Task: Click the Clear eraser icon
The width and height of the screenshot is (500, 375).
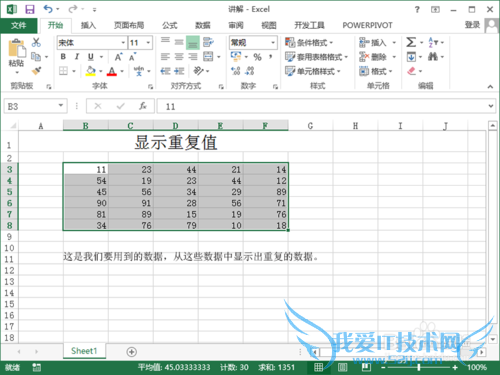Action: [411, 71]
